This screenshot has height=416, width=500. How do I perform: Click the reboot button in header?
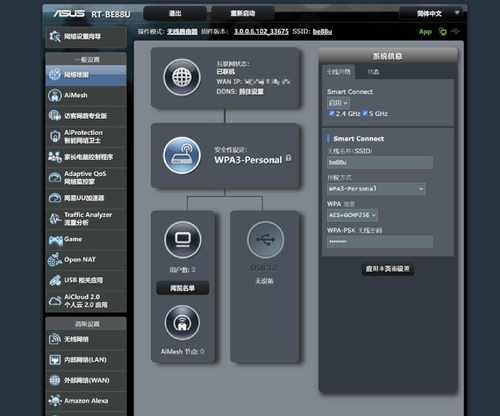point(243,13)
